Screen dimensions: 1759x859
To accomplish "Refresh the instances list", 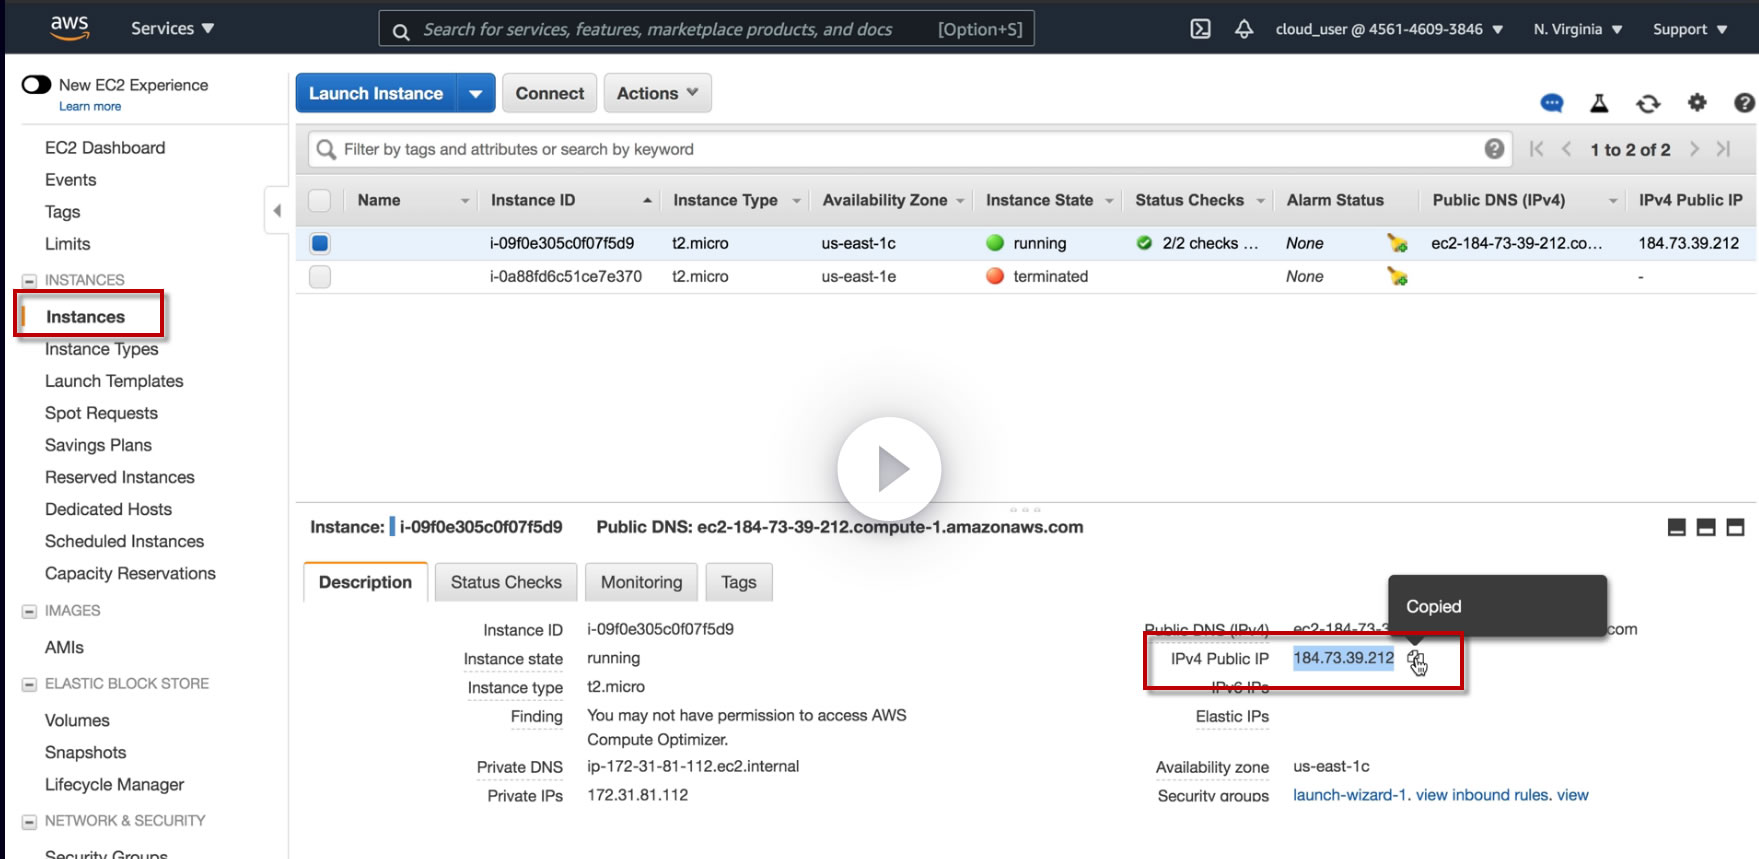I will click(x=1648, y=103).
